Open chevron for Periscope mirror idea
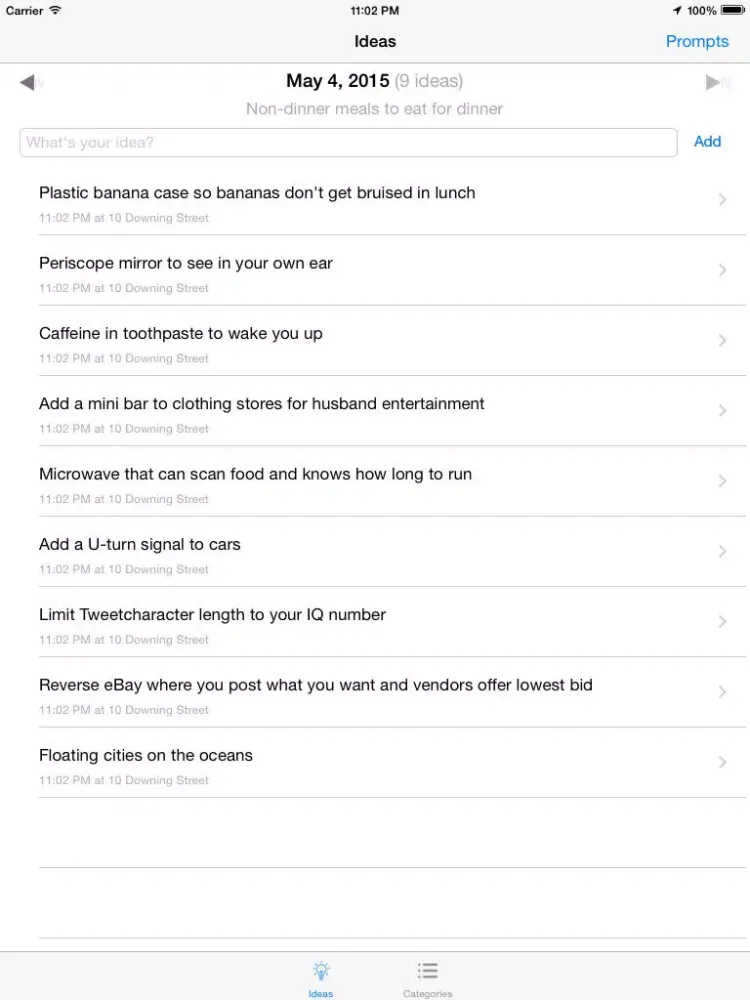 pos(722,270)
